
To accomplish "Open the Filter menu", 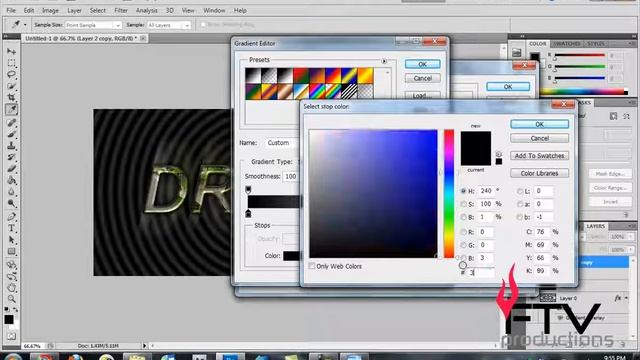I will coord(121,10).
